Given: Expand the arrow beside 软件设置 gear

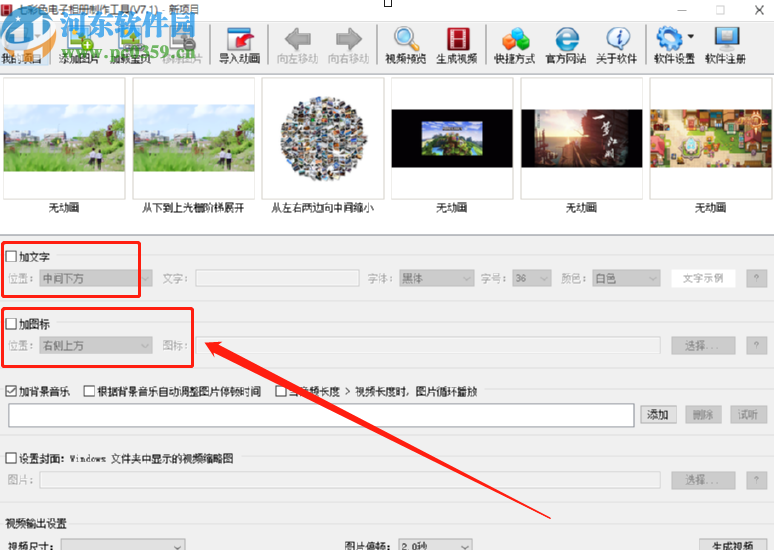Looking at the screenshot, I should [691, 36].
